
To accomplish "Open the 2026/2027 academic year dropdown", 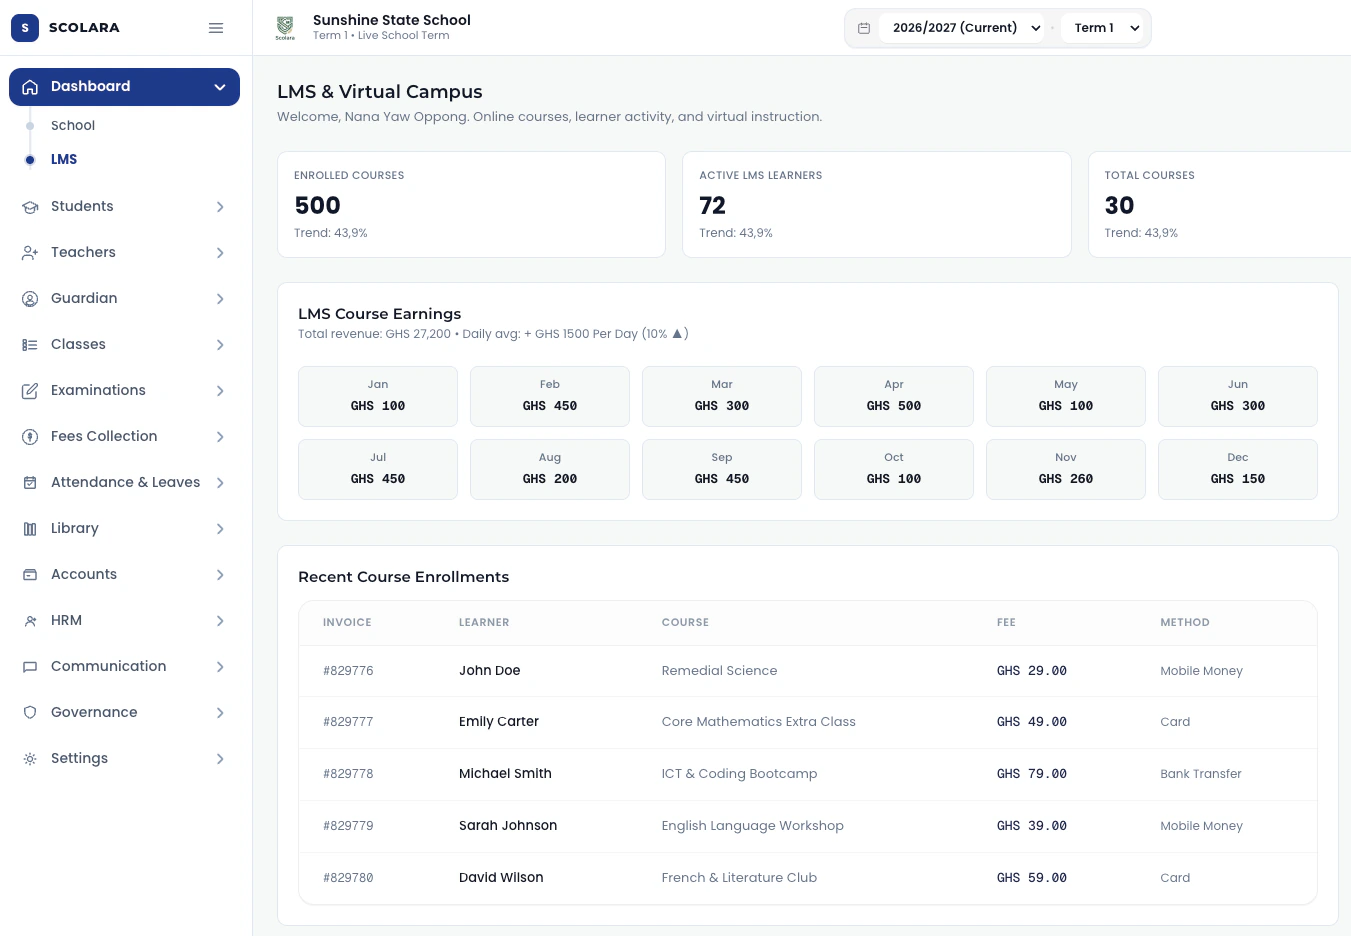I will coord(964,28).
